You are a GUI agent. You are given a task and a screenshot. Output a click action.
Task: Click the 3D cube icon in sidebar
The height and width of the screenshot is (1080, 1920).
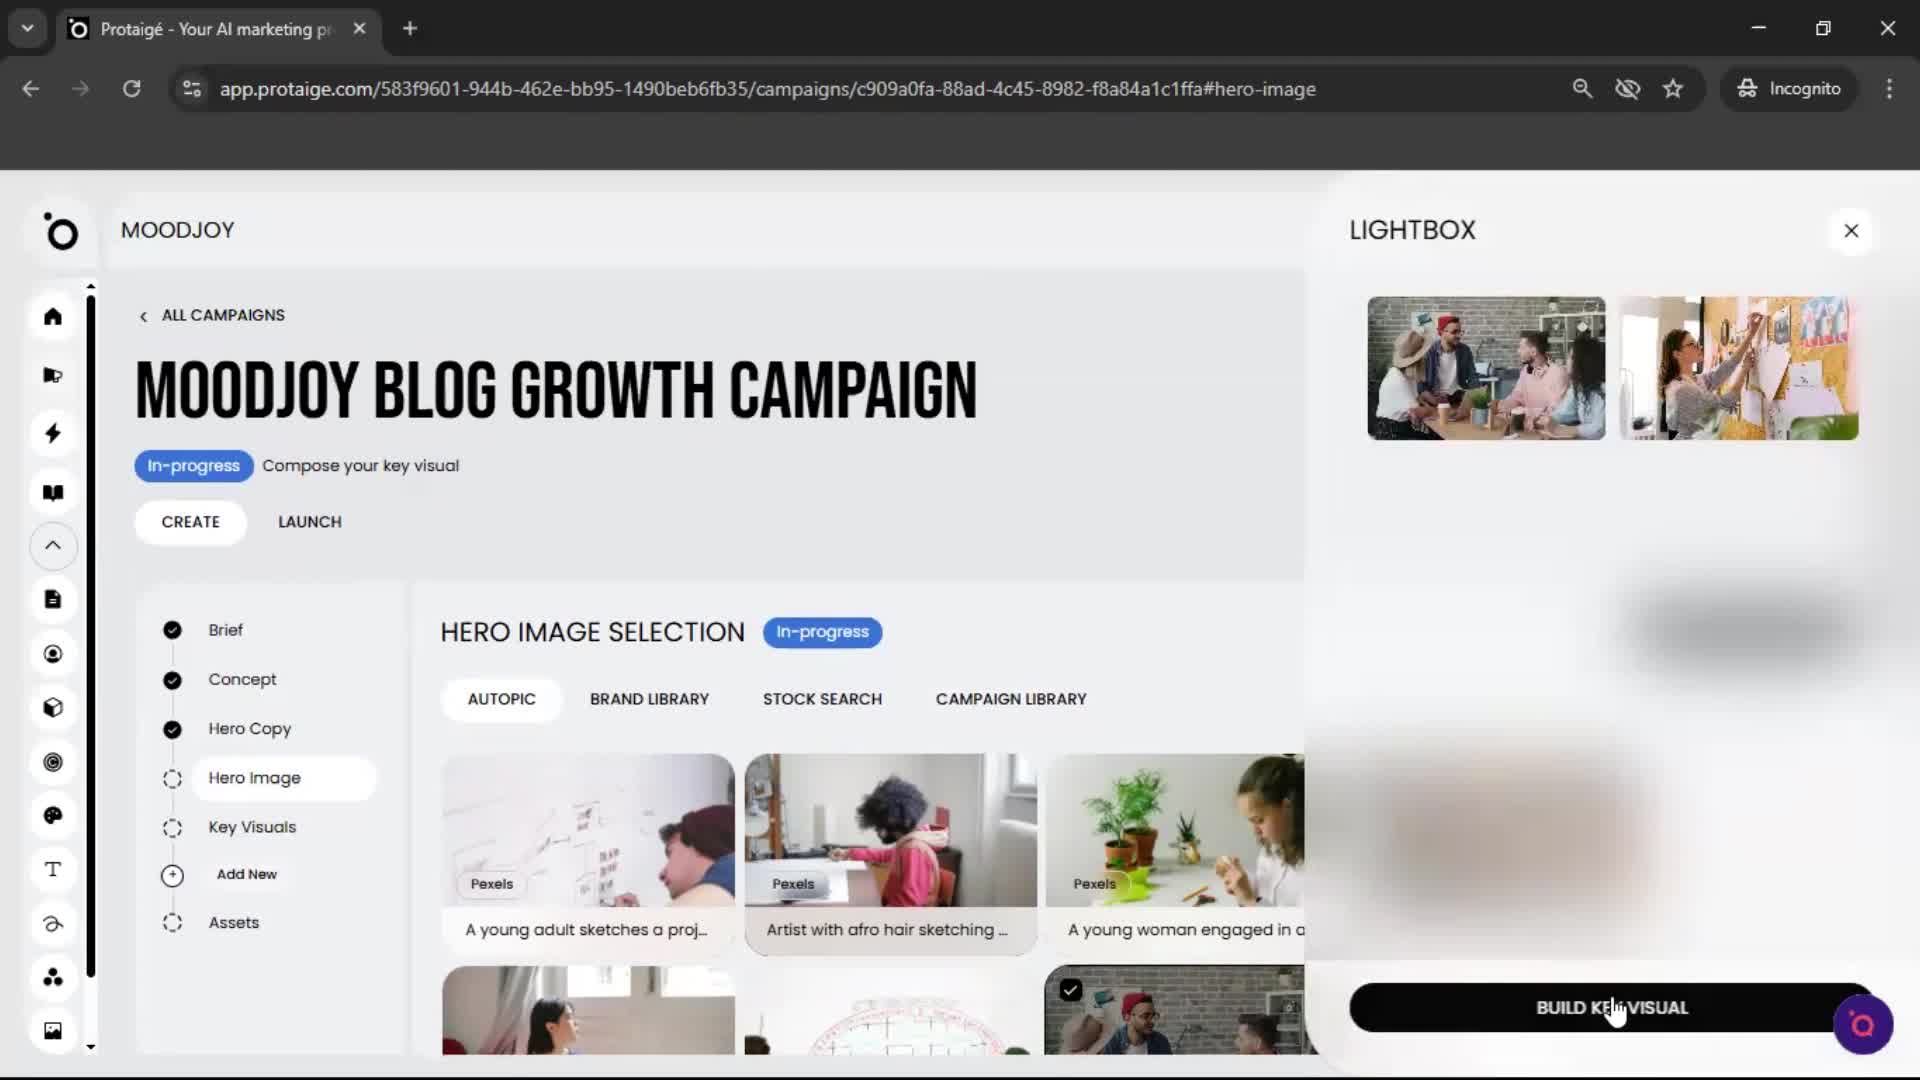click(52, 707)
